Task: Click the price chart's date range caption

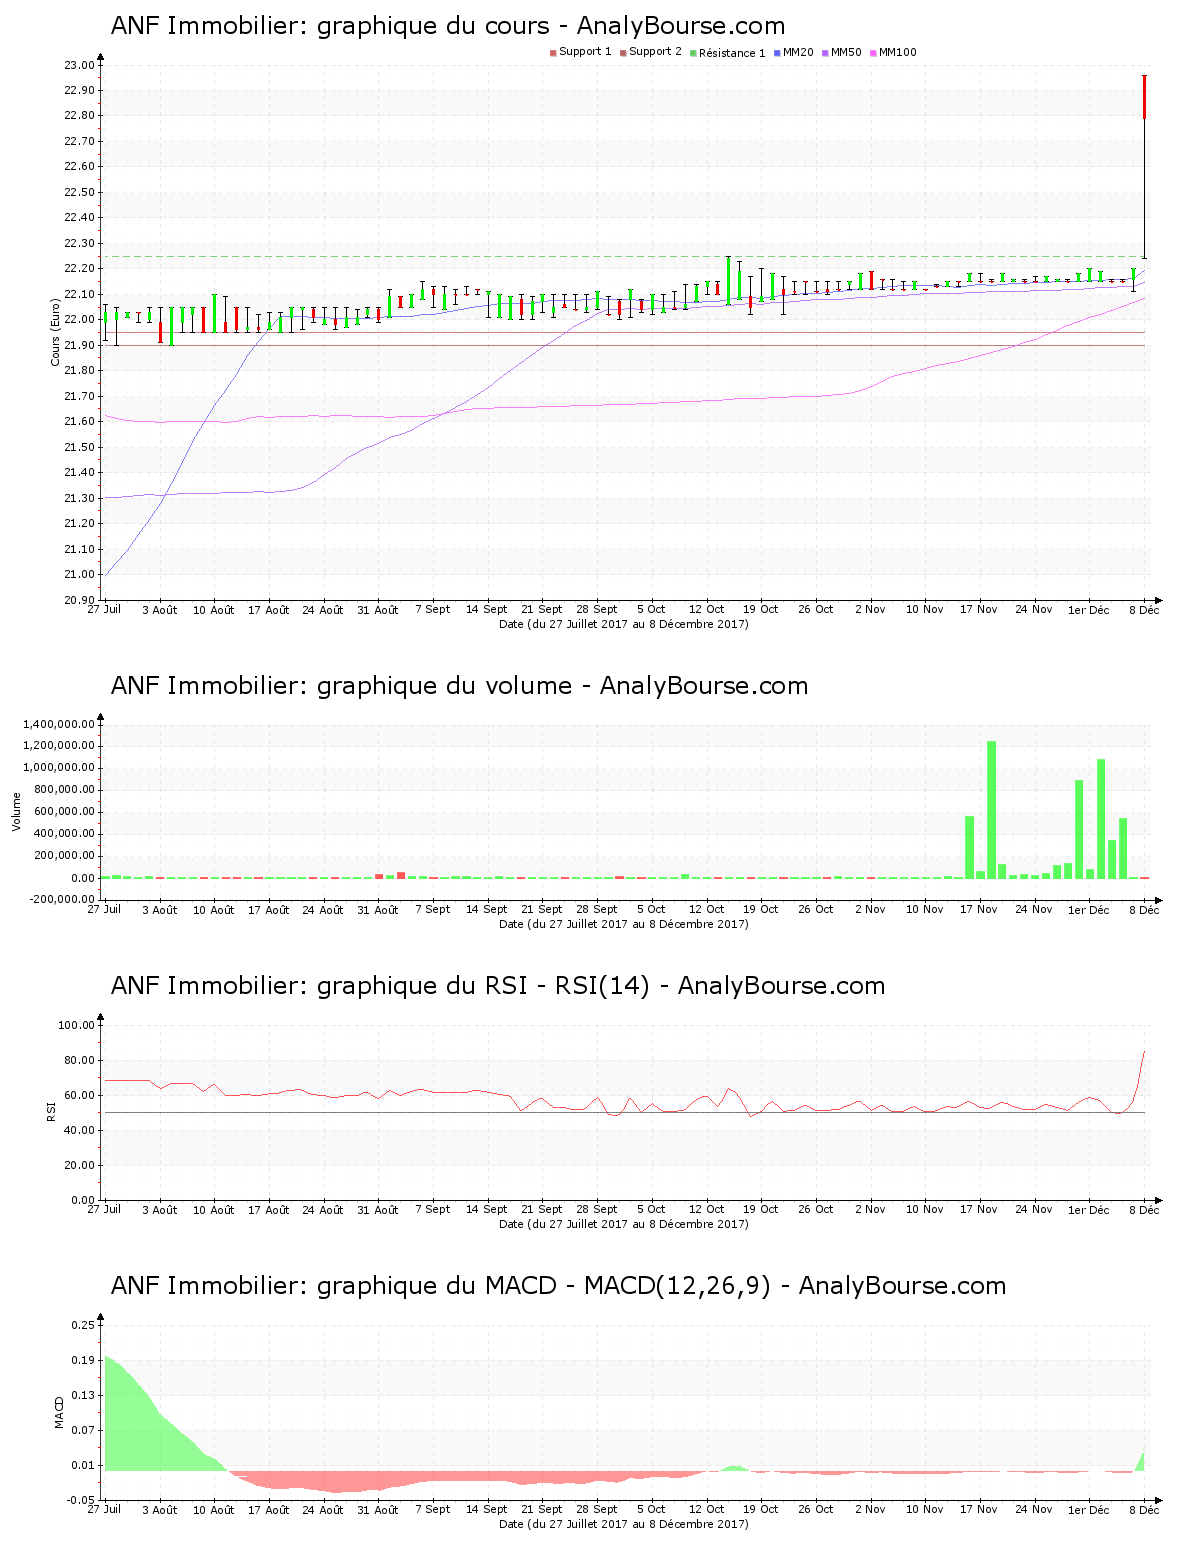Action: [x=624, y=624]
